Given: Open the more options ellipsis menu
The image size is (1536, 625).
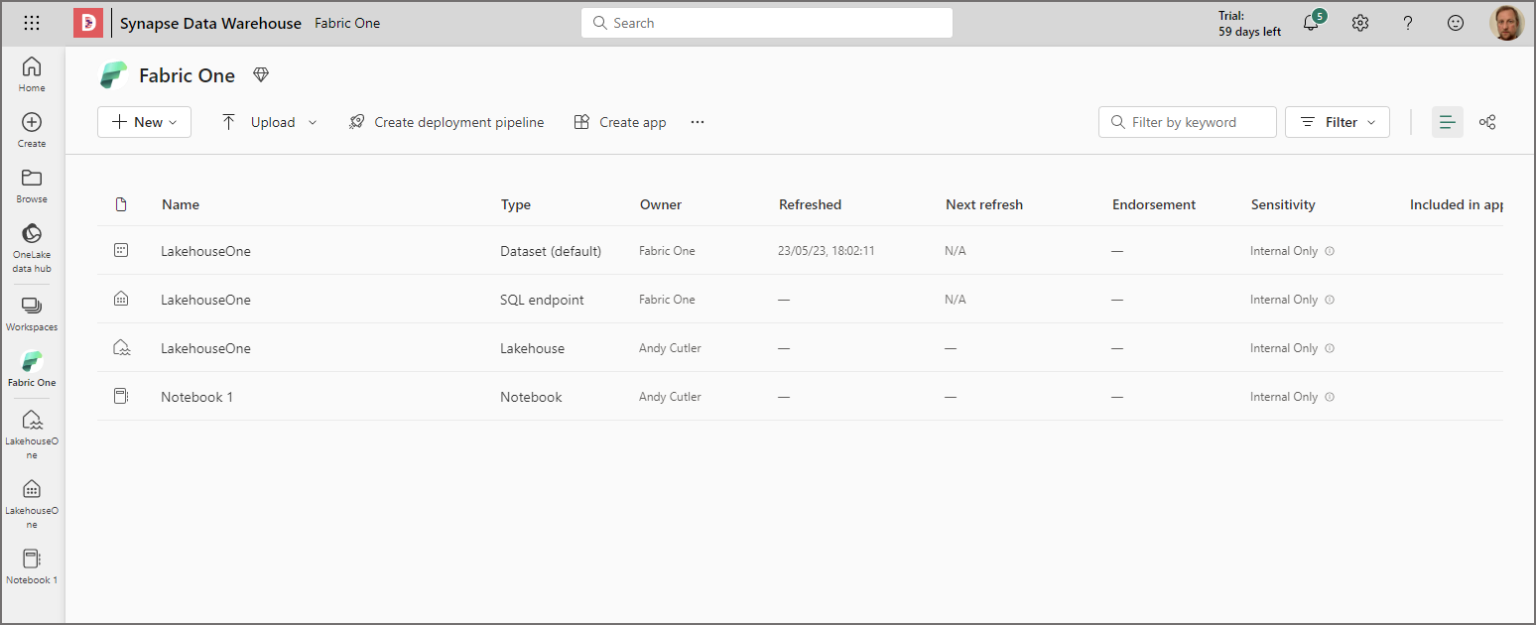Looking at the screenshot, I should pyautogui.click(x=697, y=121).
